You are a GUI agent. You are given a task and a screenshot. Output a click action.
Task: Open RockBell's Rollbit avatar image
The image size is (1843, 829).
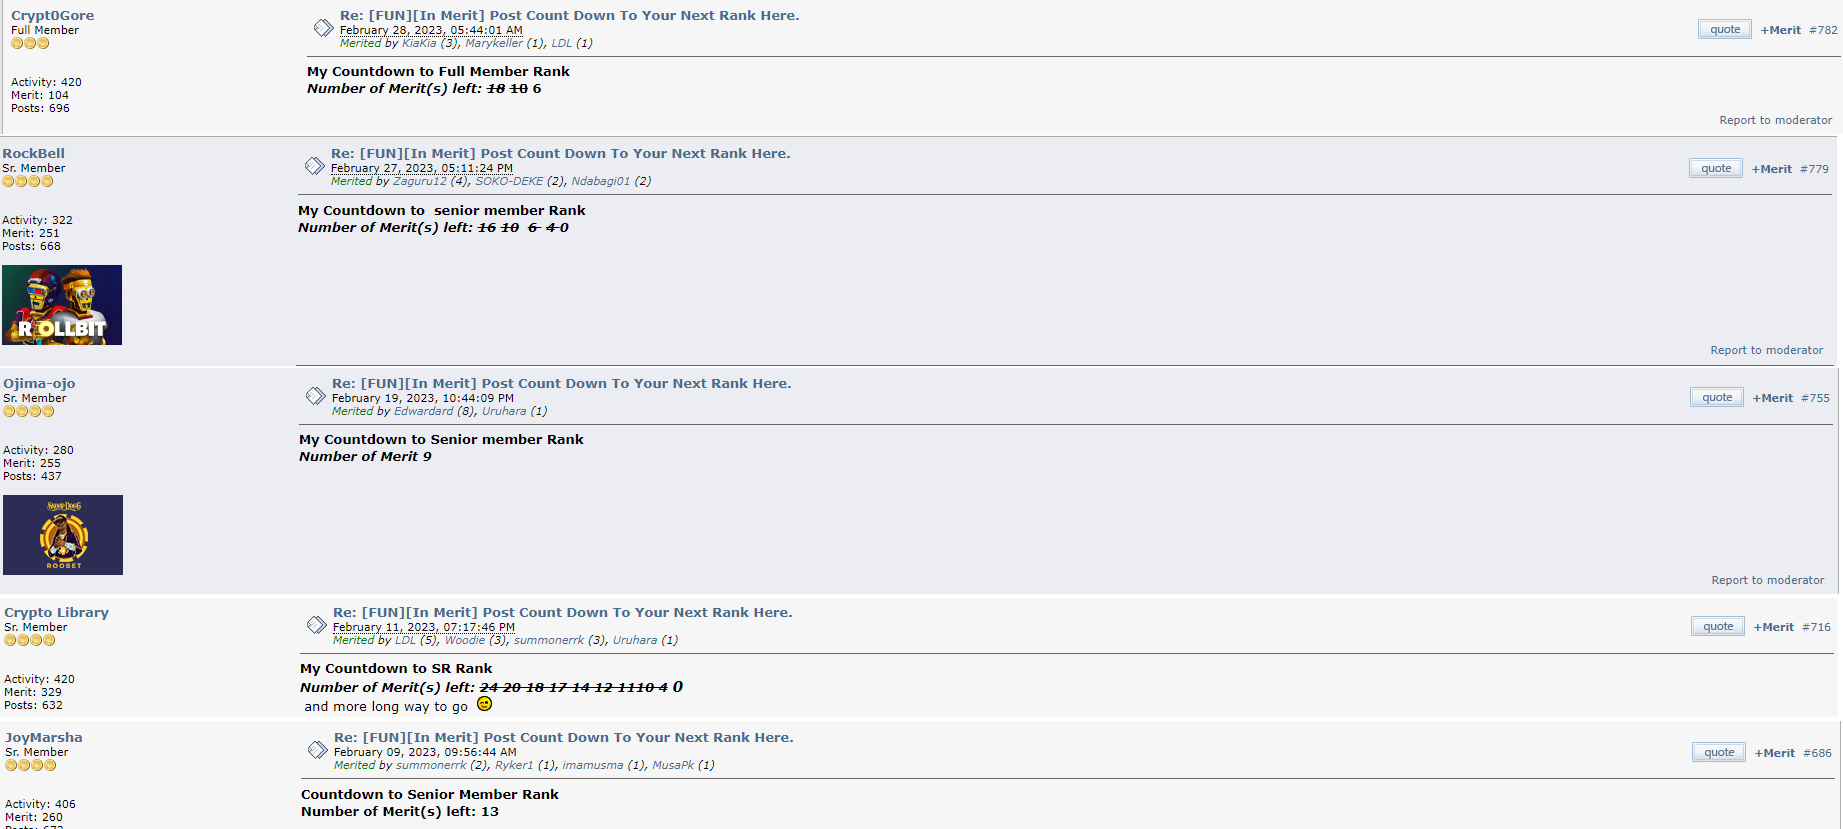point(62,305)
